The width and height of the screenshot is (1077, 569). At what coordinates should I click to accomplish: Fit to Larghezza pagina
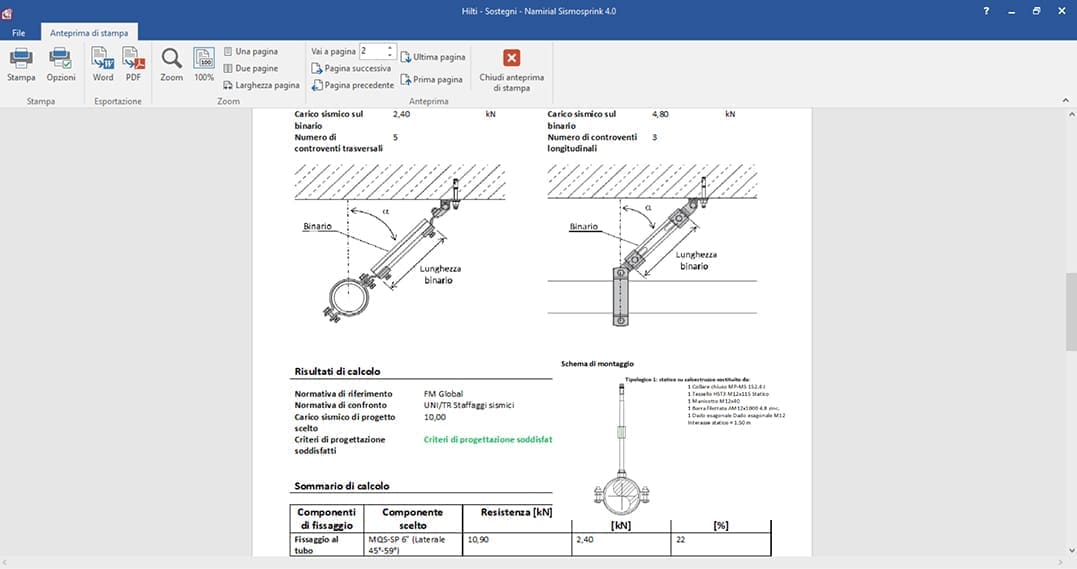tap(262, 85)
